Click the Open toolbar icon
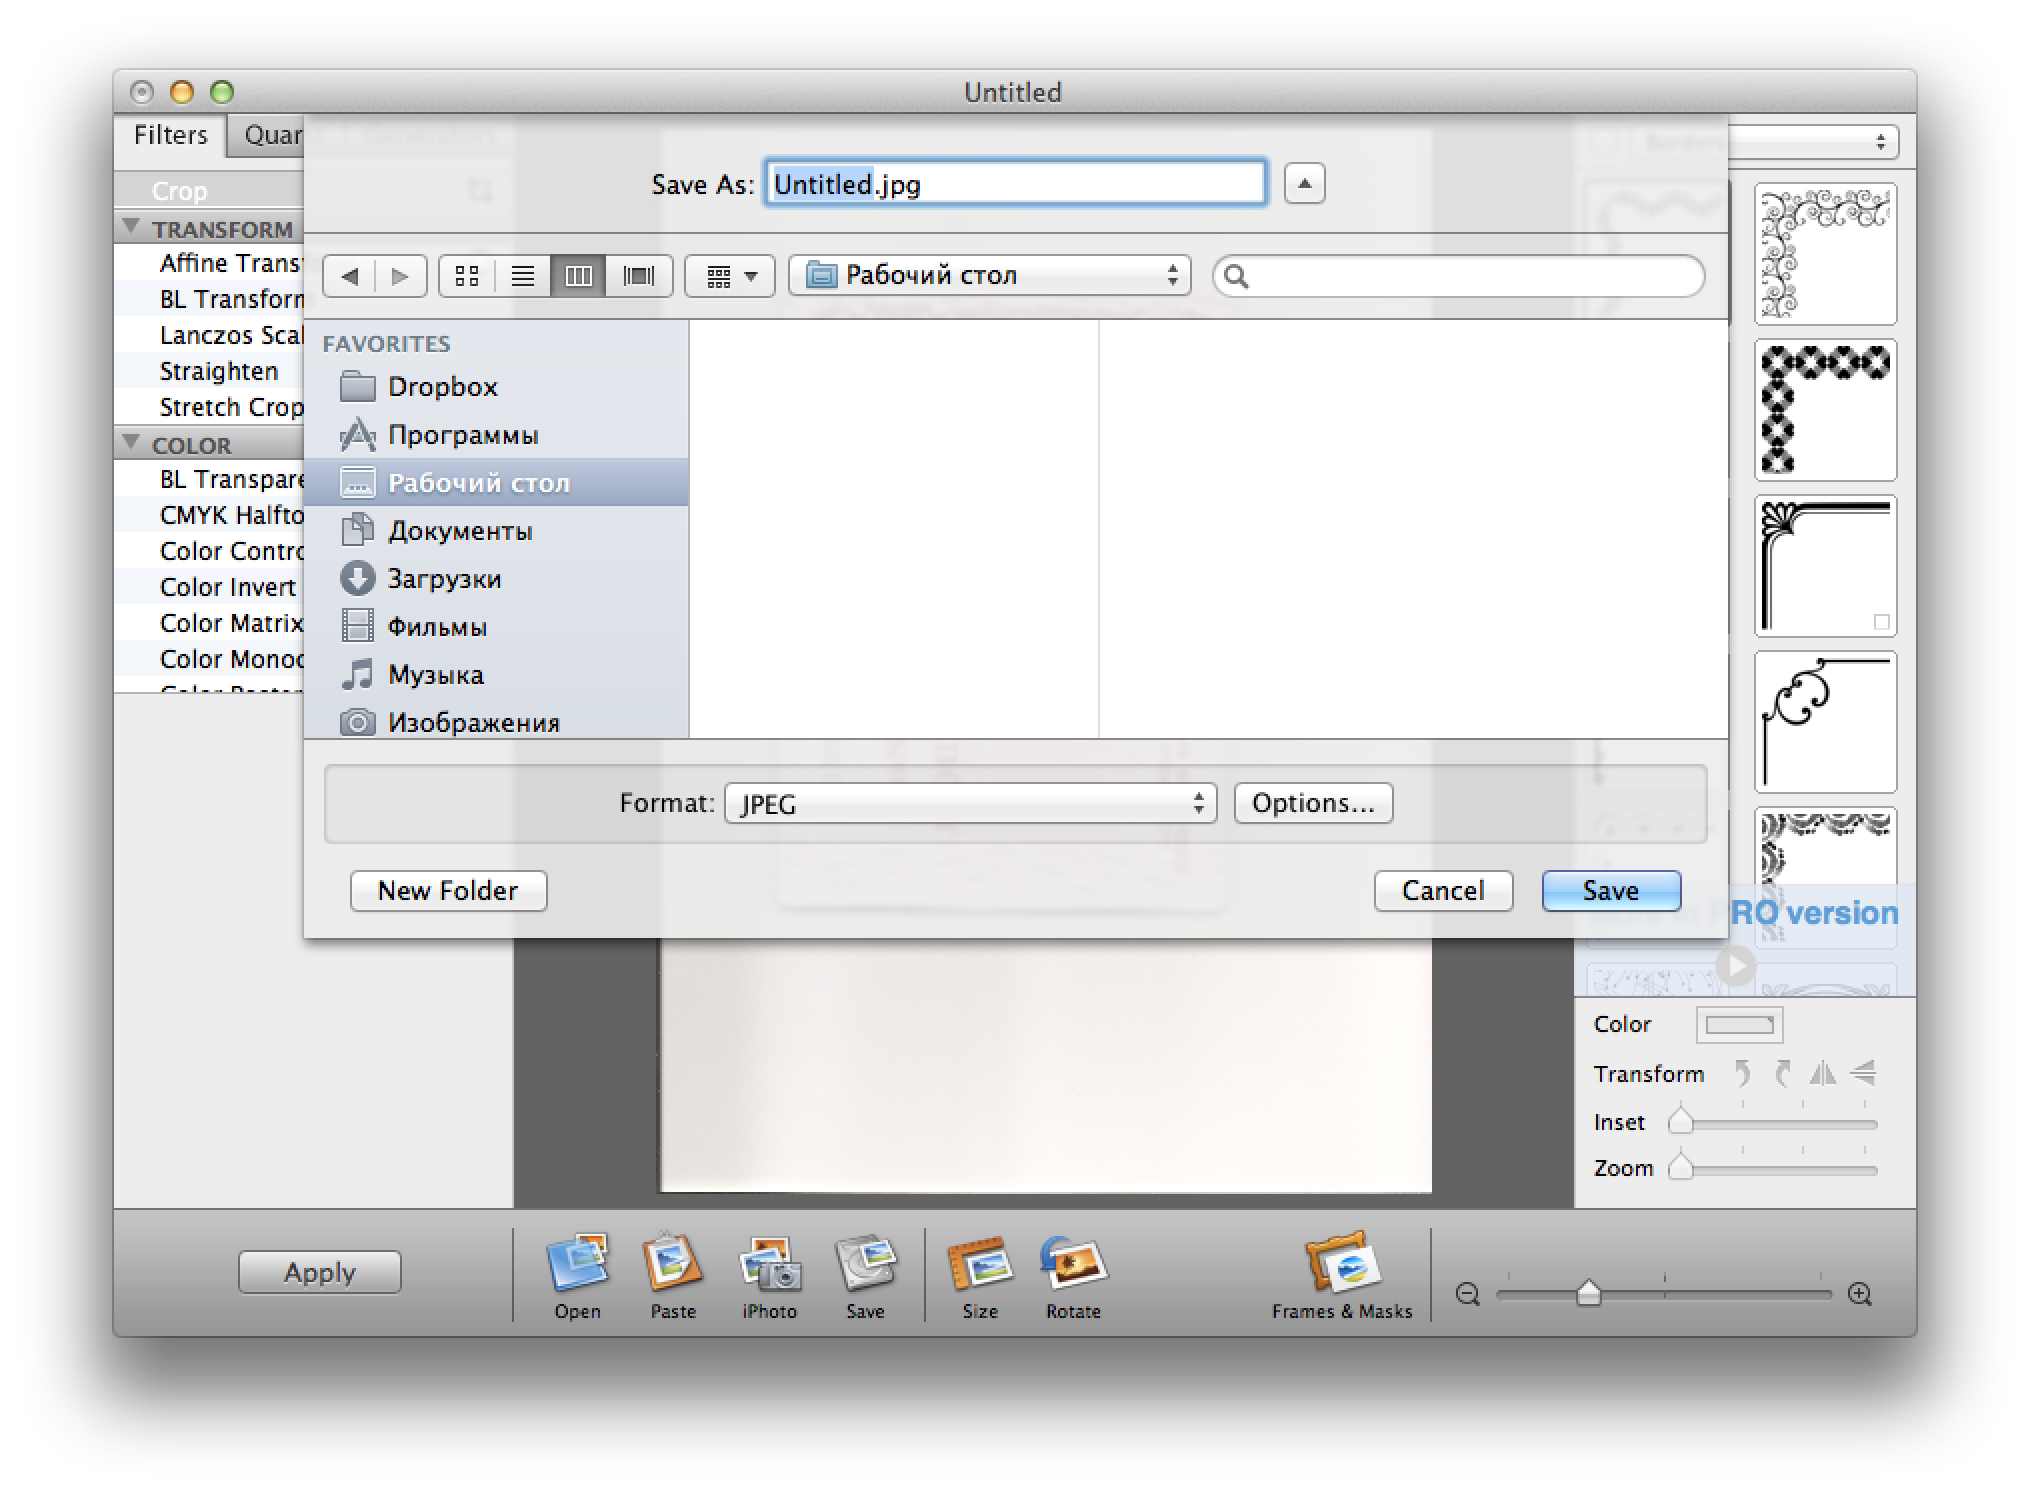Image resolution: width=2030 pixels, height=1494 pixels. 577,1264
